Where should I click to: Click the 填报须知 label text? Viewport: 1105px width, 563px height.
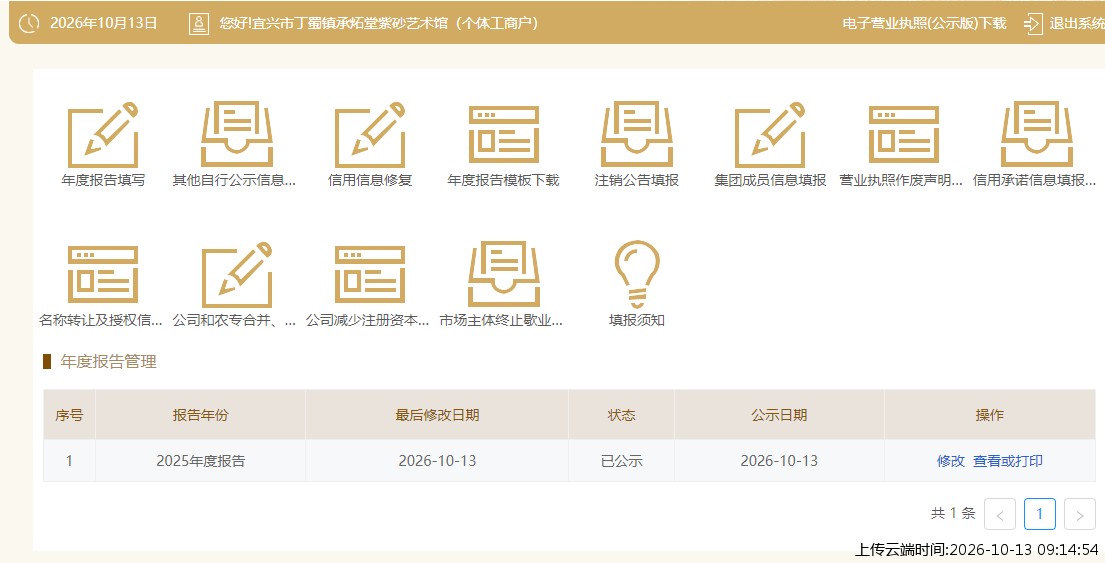click(637, 320)
